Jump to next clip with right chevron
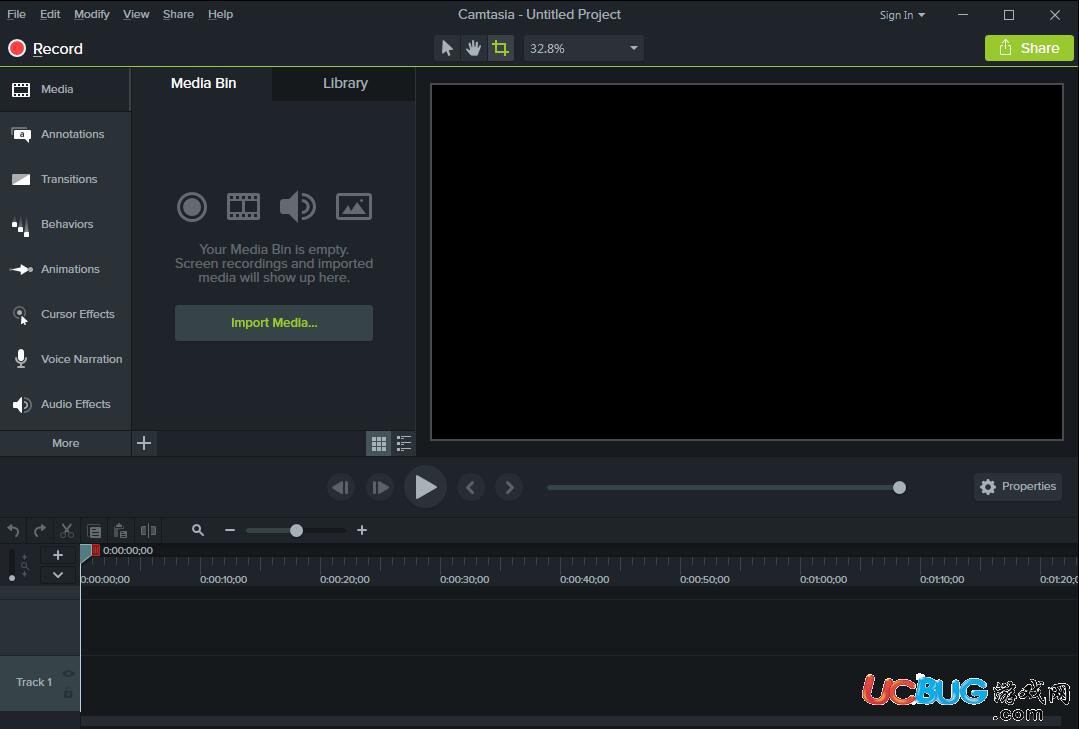 pyautogui.click(x=509, y=487)
